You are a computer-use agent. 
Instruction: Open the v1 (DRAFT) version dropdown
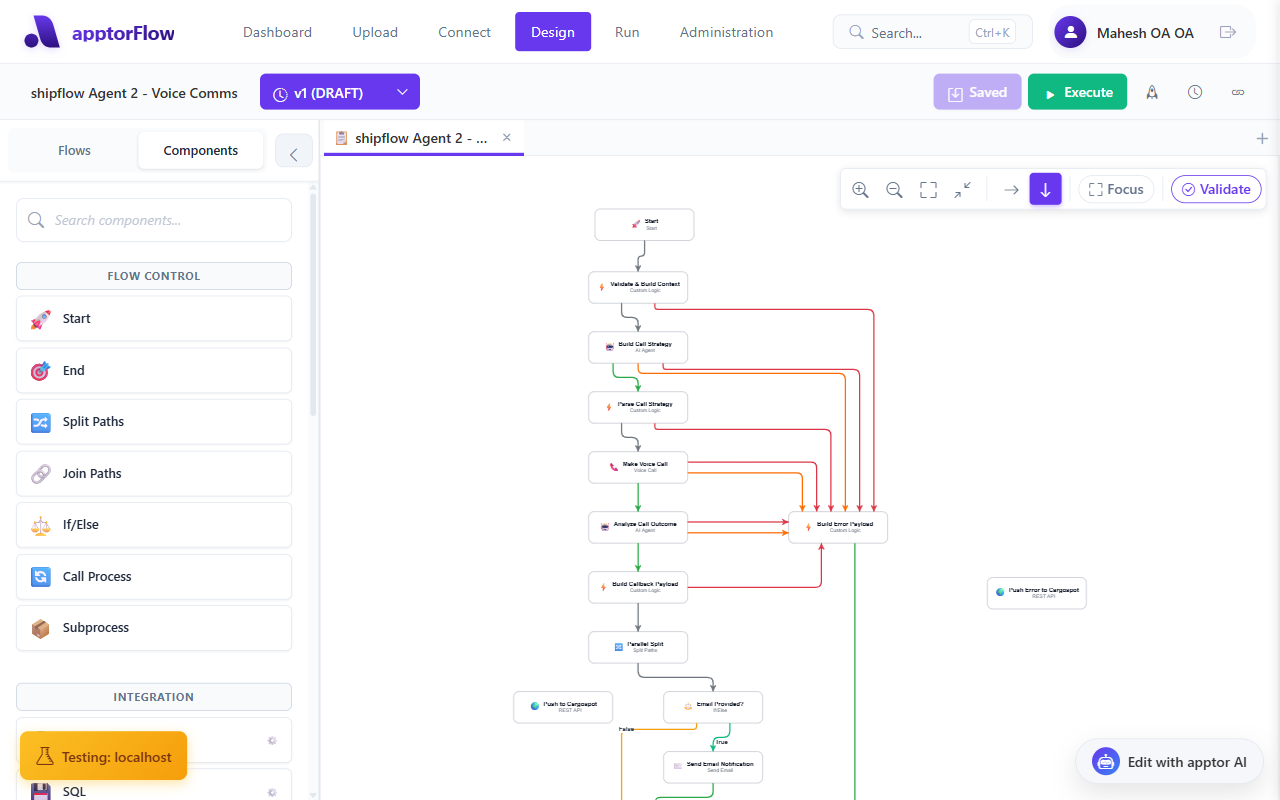[x=339, y=91]
